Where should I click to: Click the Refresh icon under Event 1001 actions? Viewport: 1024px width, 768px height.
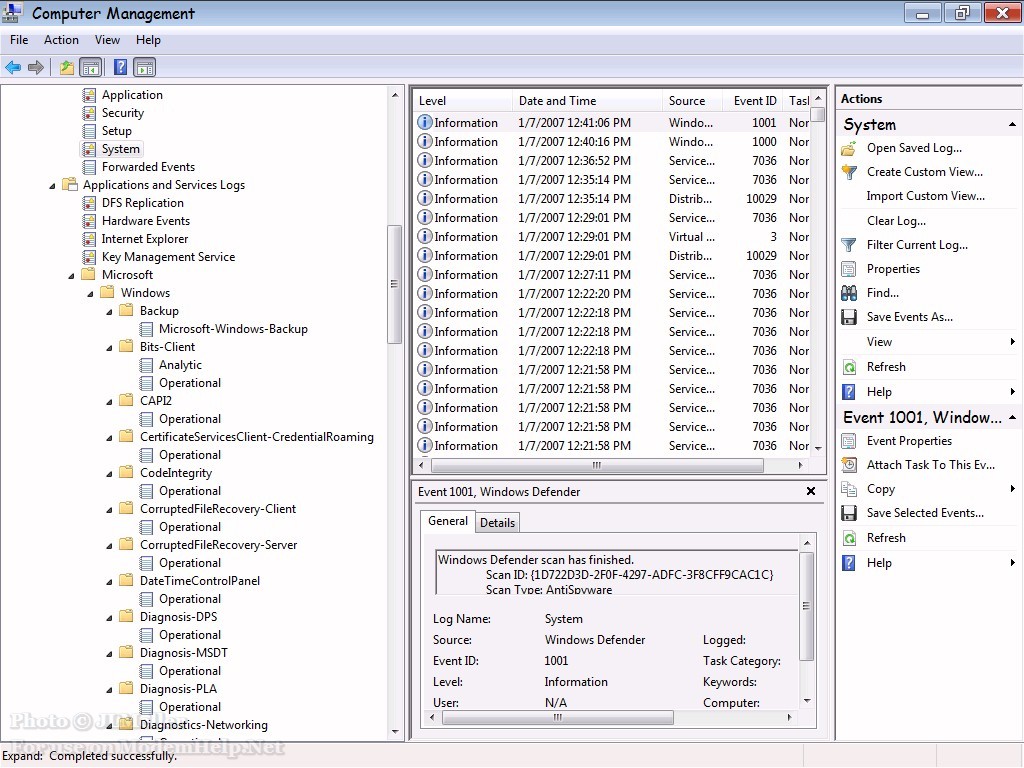pos(849,538)
